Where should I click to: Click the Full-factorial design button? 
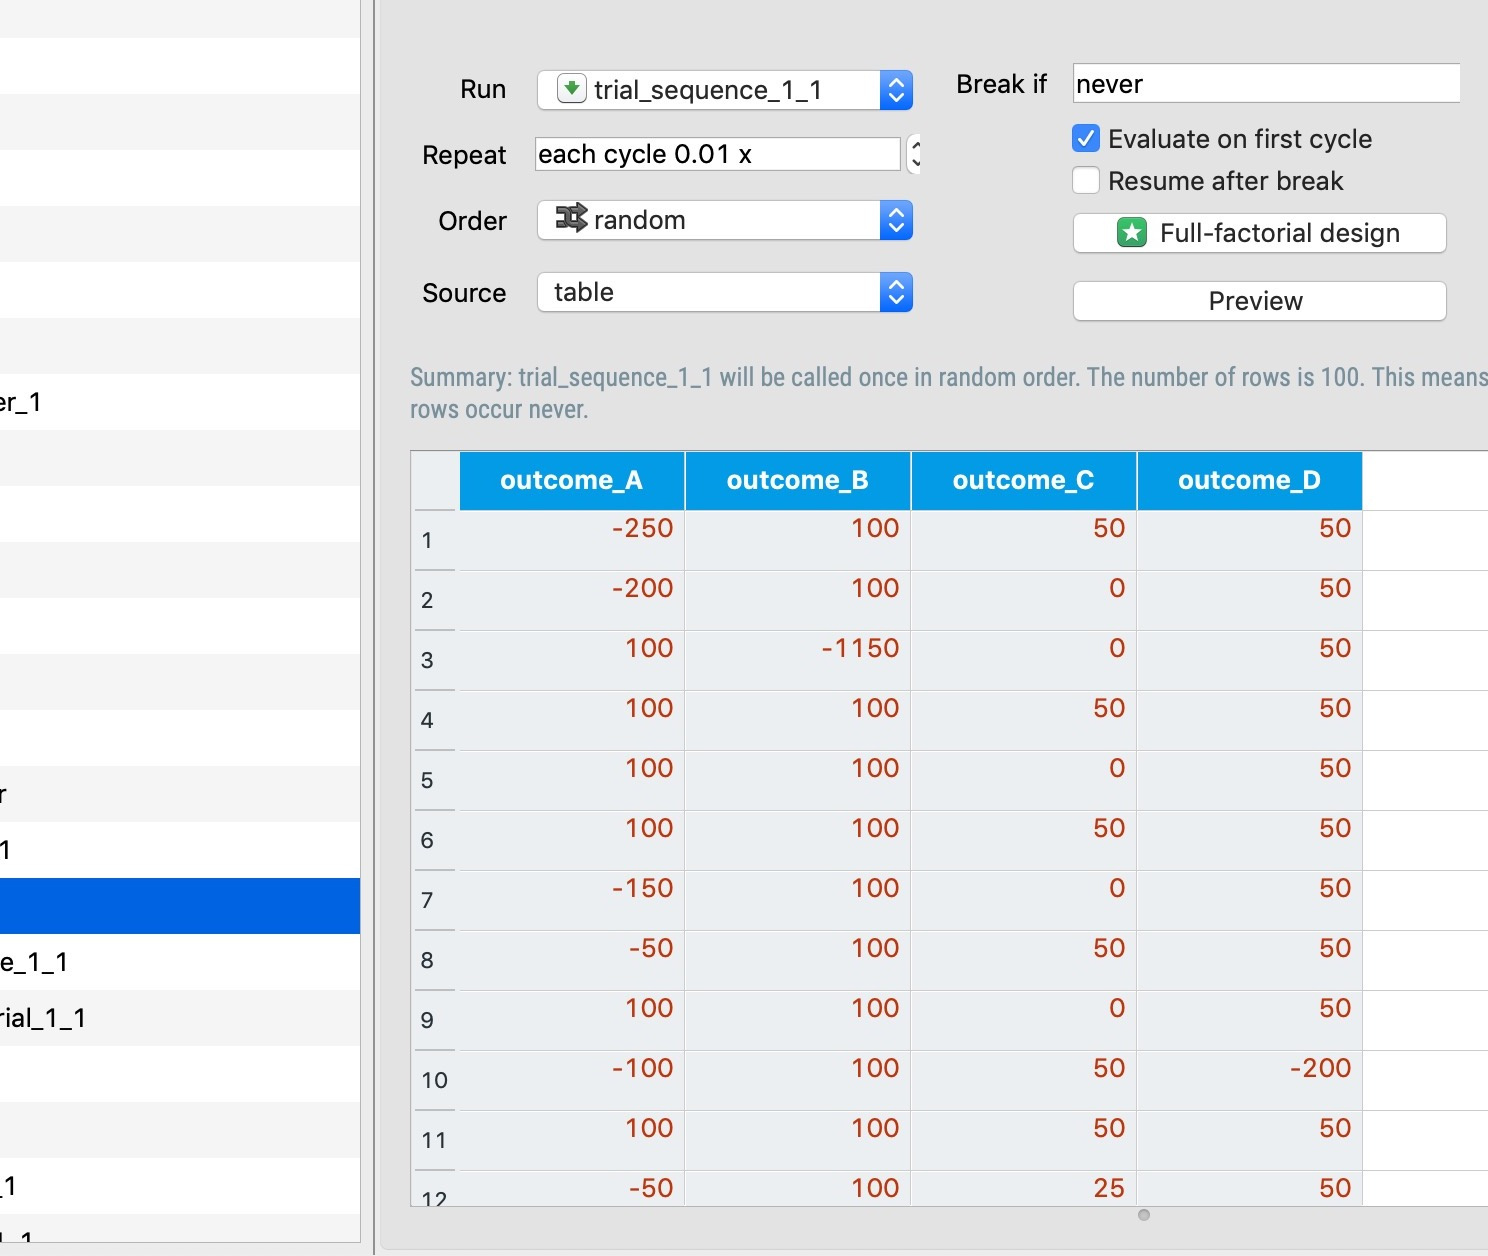[1258, 232]
